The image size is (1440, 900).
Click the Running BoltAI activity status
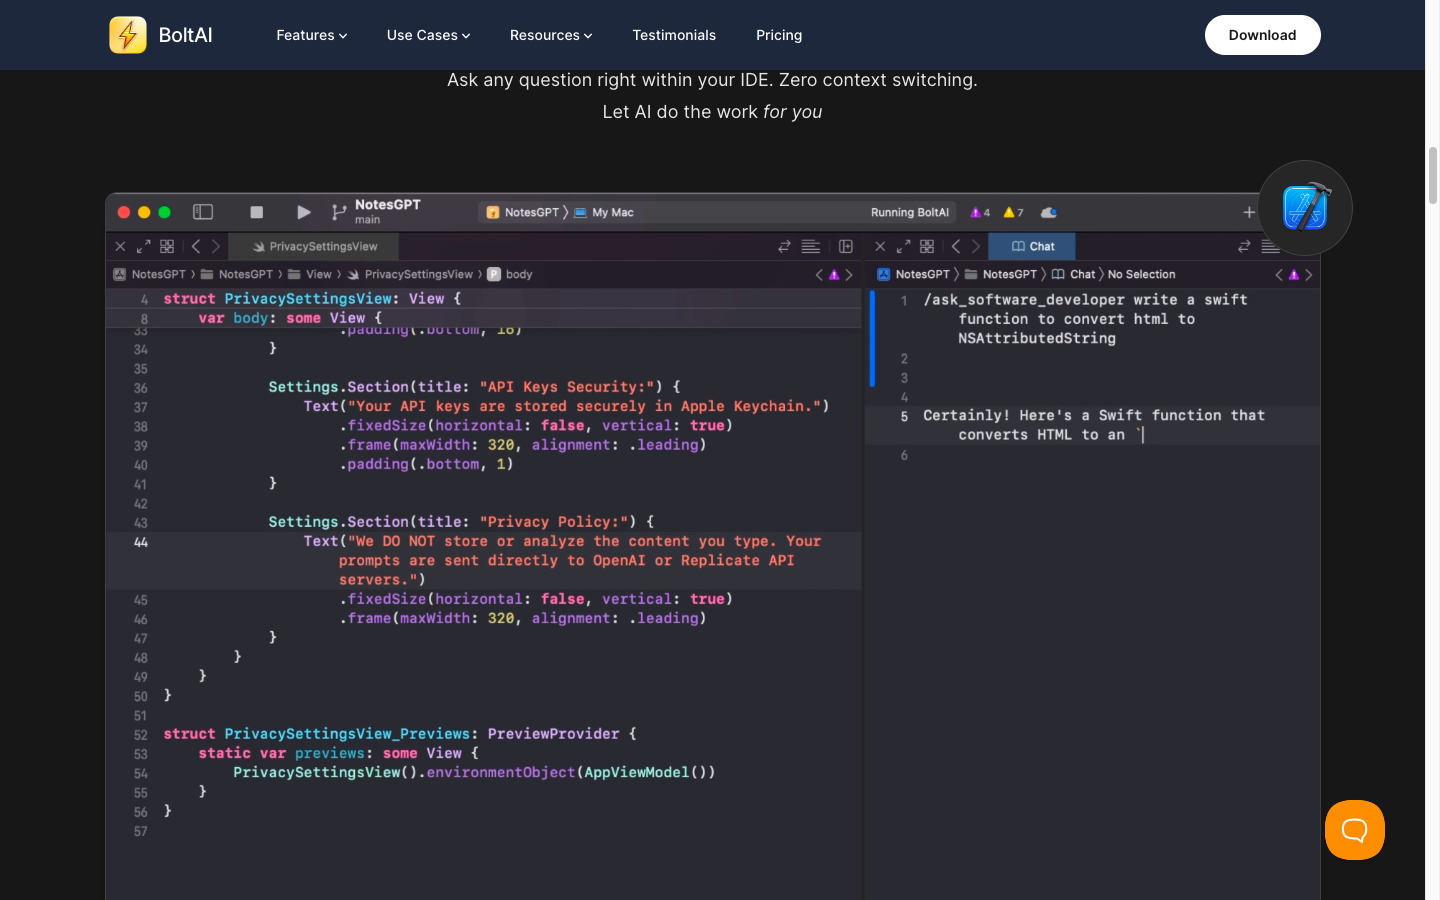point(909,212)
